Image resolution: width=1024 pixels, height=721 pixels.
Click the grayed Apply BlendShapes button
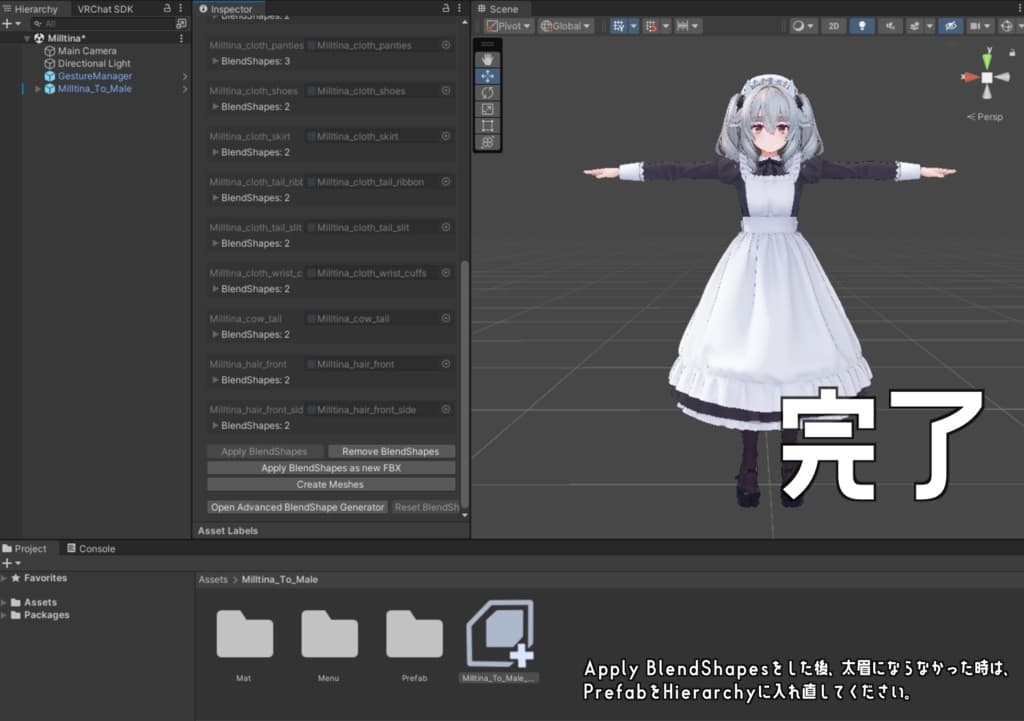tap(264, 451)
